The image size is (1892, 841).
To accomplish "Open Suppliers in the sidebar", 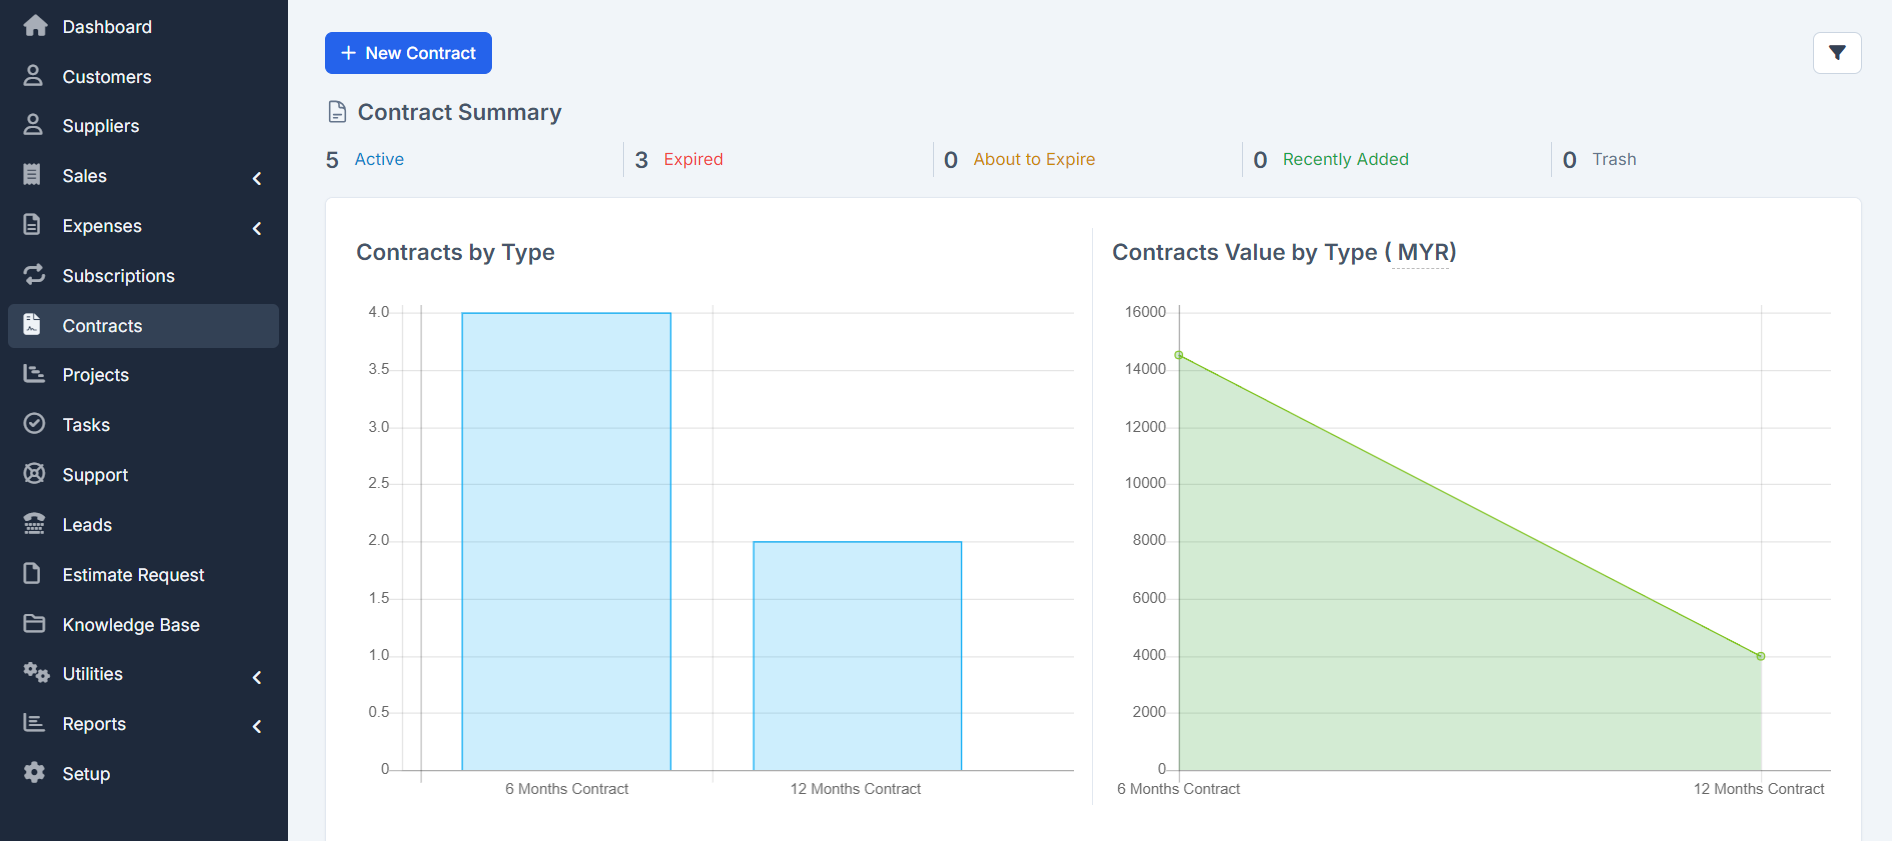I will point(100,126).
